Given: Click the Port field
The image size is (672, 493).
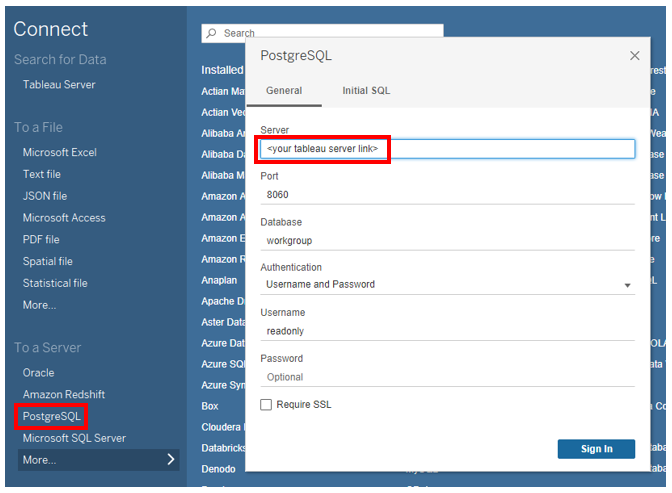Looking at the screenshot, I should click(446, 195).
